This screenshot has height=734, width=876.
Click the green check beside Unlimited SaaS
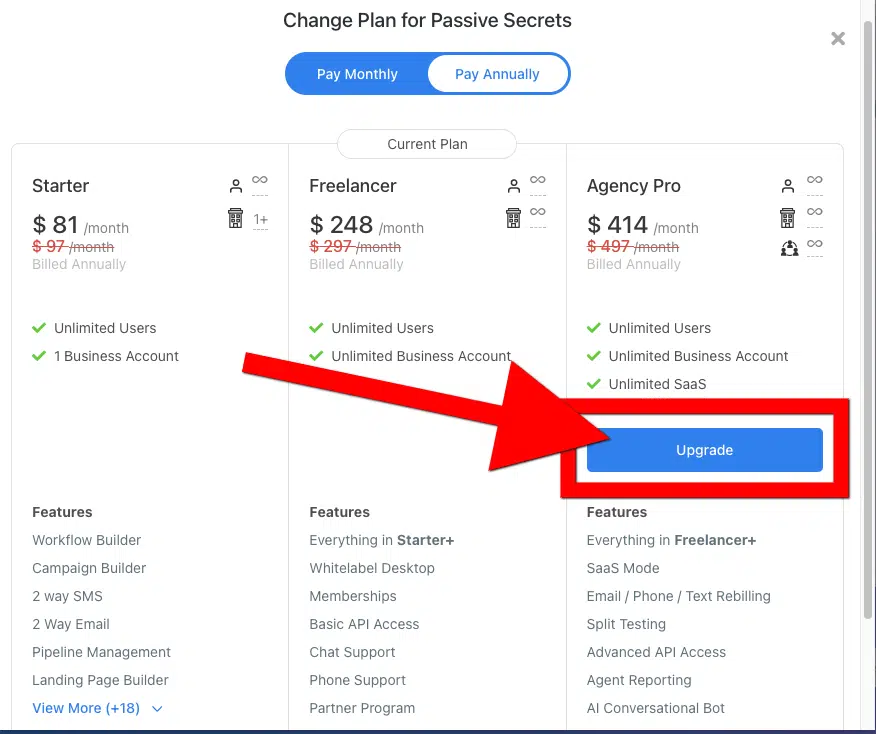pyautogui.click(x=594, y=384)
